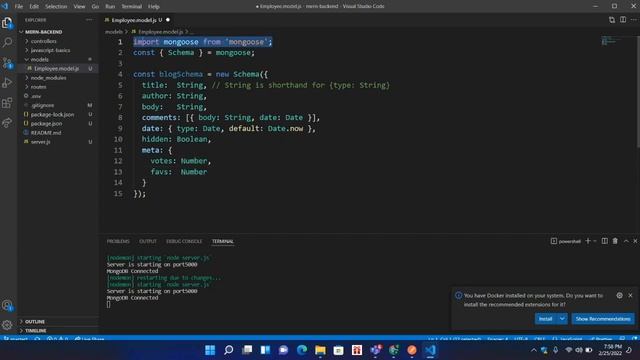Open the Run menu
This screenshot has width=640, height=360.
110,7
